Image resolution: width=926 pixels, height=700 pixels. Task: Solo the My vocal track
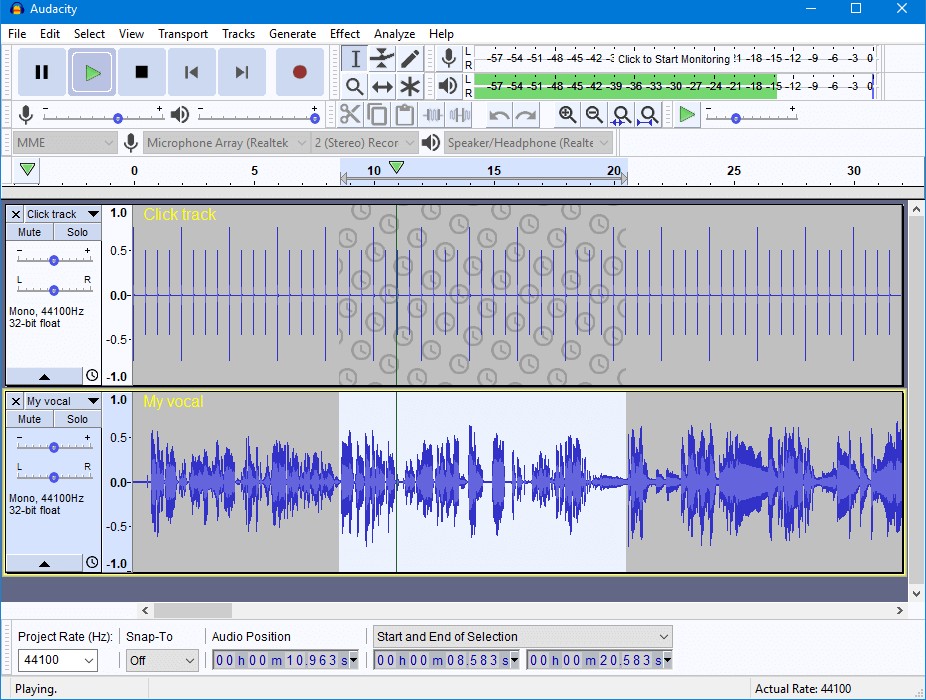77,419
